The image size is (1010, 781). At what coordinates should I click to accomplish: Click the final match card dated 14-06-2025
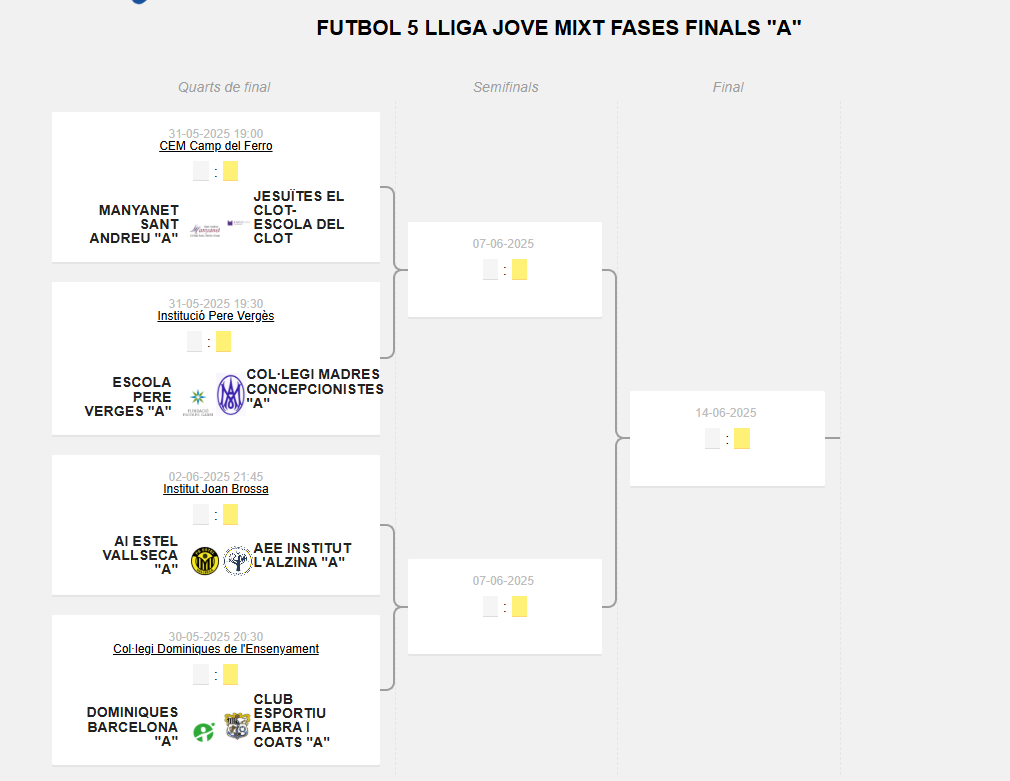727,438
